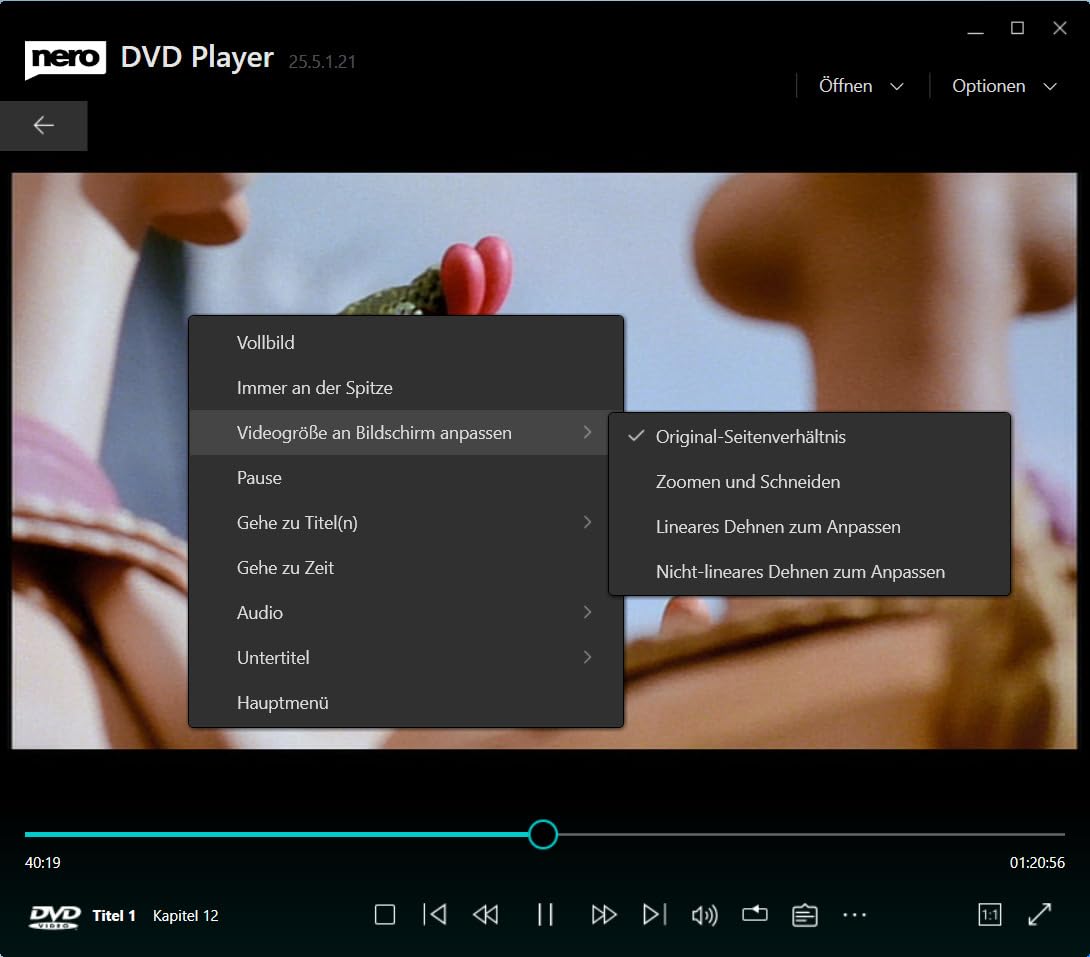1090x957 pixels.
Task: Rewind the video
Action: 486,915
